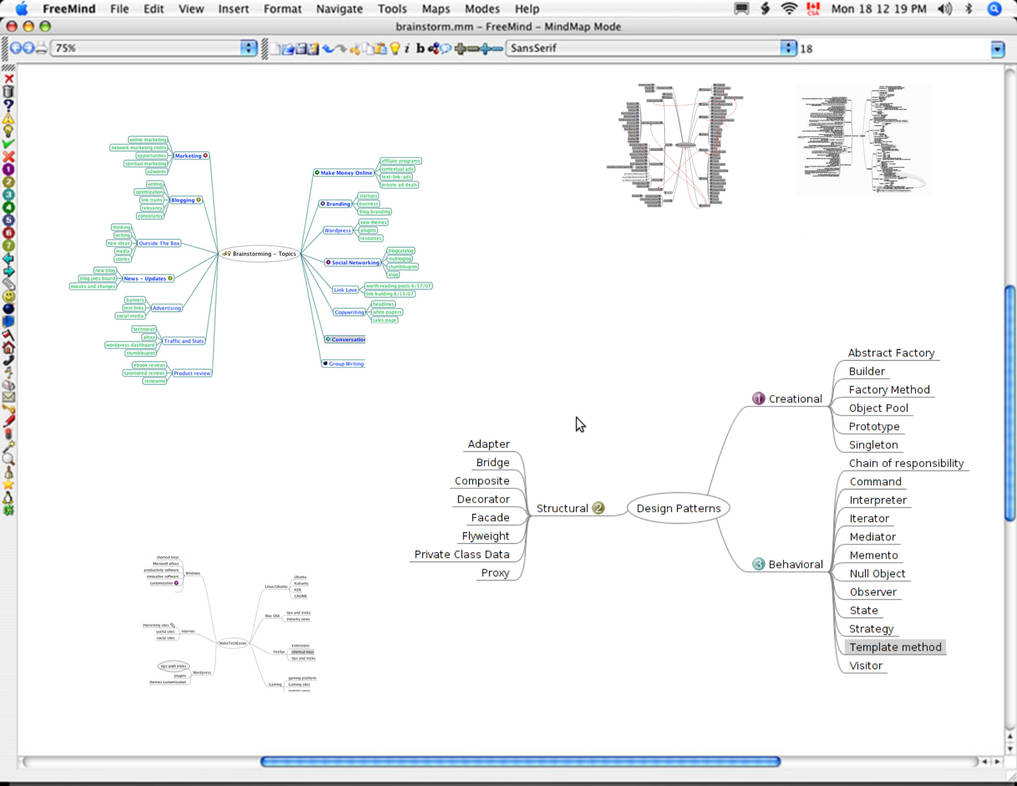Image resolution: width=1017 pixels, height=786 pixels.
Task: Add the yellow warning triangle icon
Action: click(8, 118)
